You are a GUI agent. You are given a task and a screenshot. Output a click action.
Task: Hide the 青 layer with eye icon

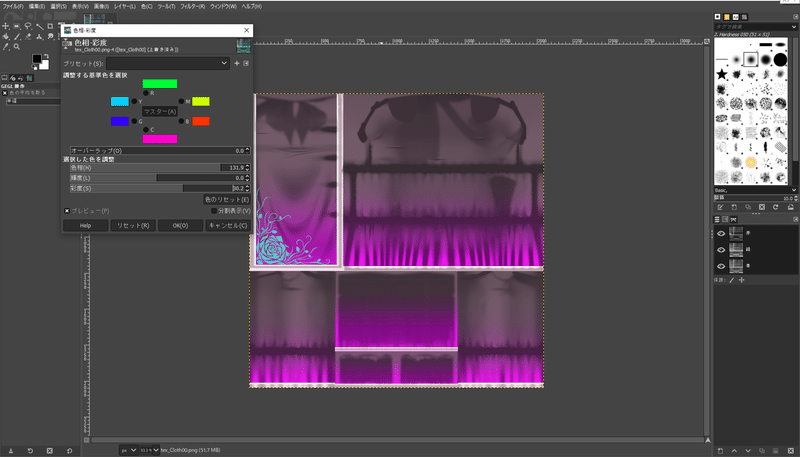pyautogui.click(x=721, y=266)
